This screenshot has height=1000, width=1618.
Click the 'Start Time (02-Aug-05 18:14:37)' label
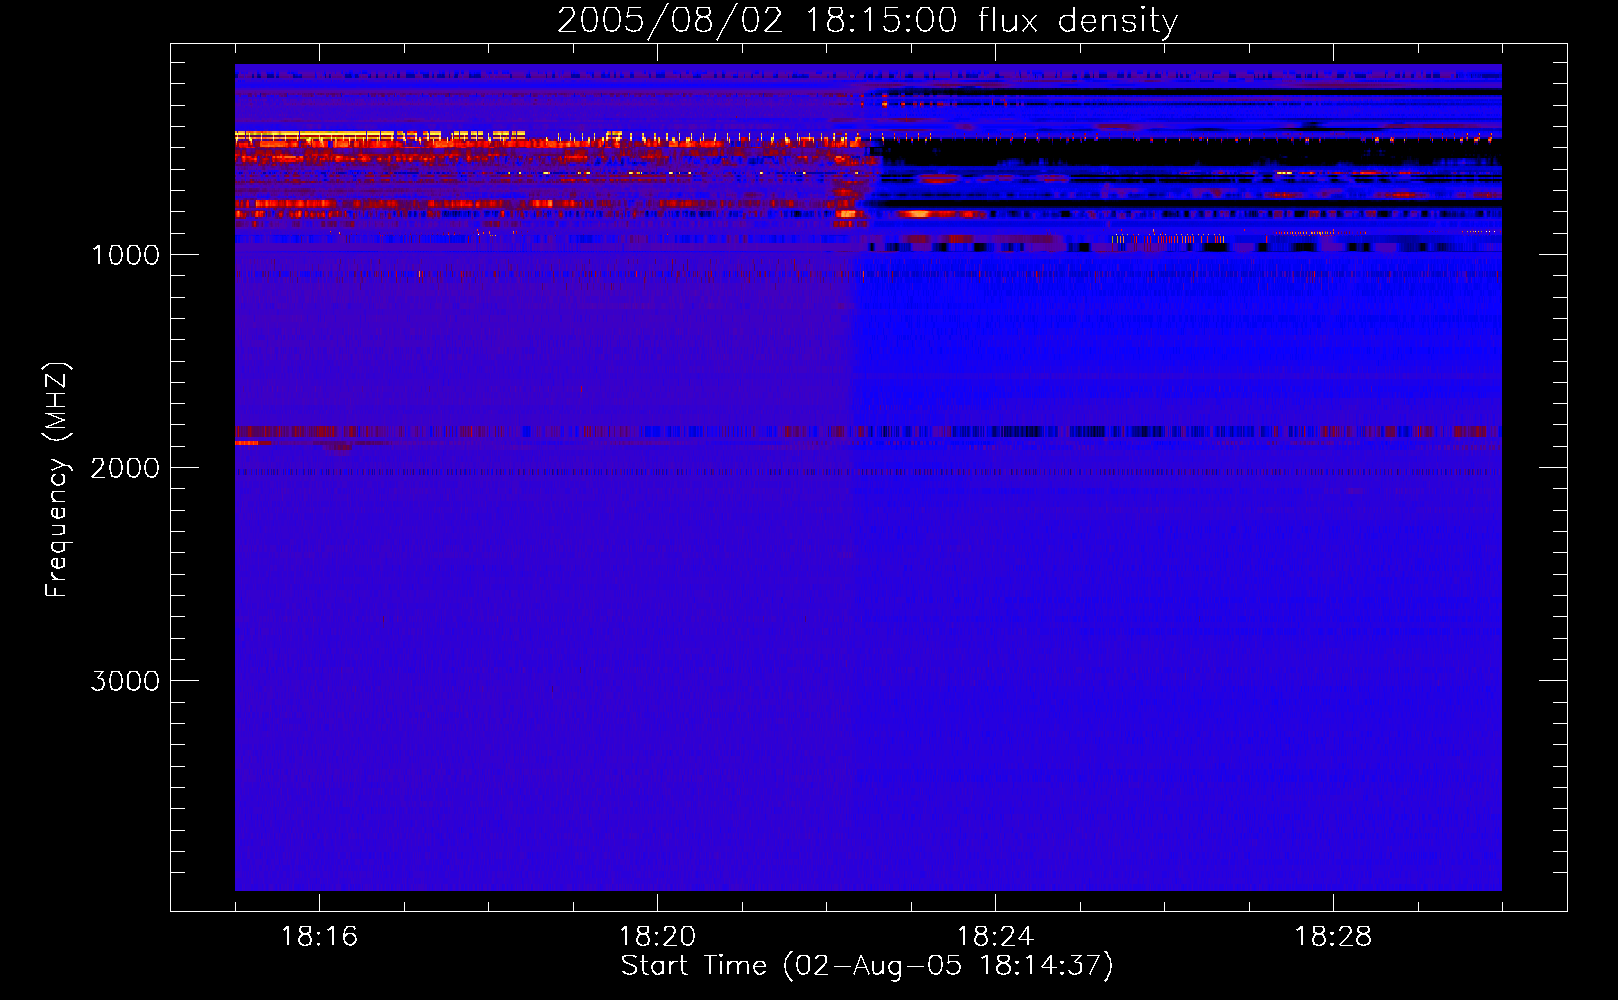click(867, 966)
